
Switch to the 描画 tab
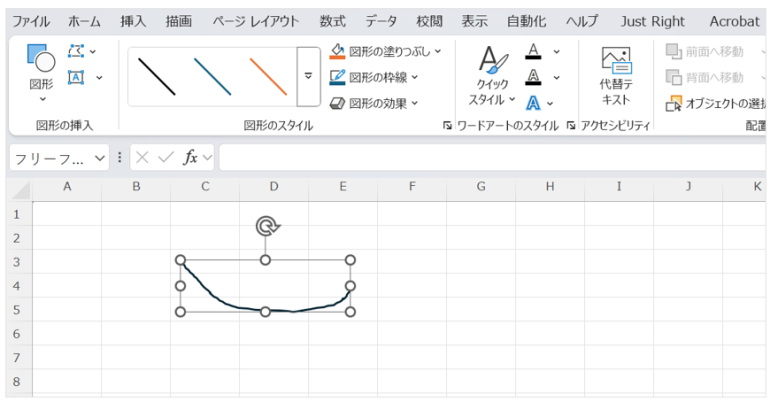tap(179, 22)
